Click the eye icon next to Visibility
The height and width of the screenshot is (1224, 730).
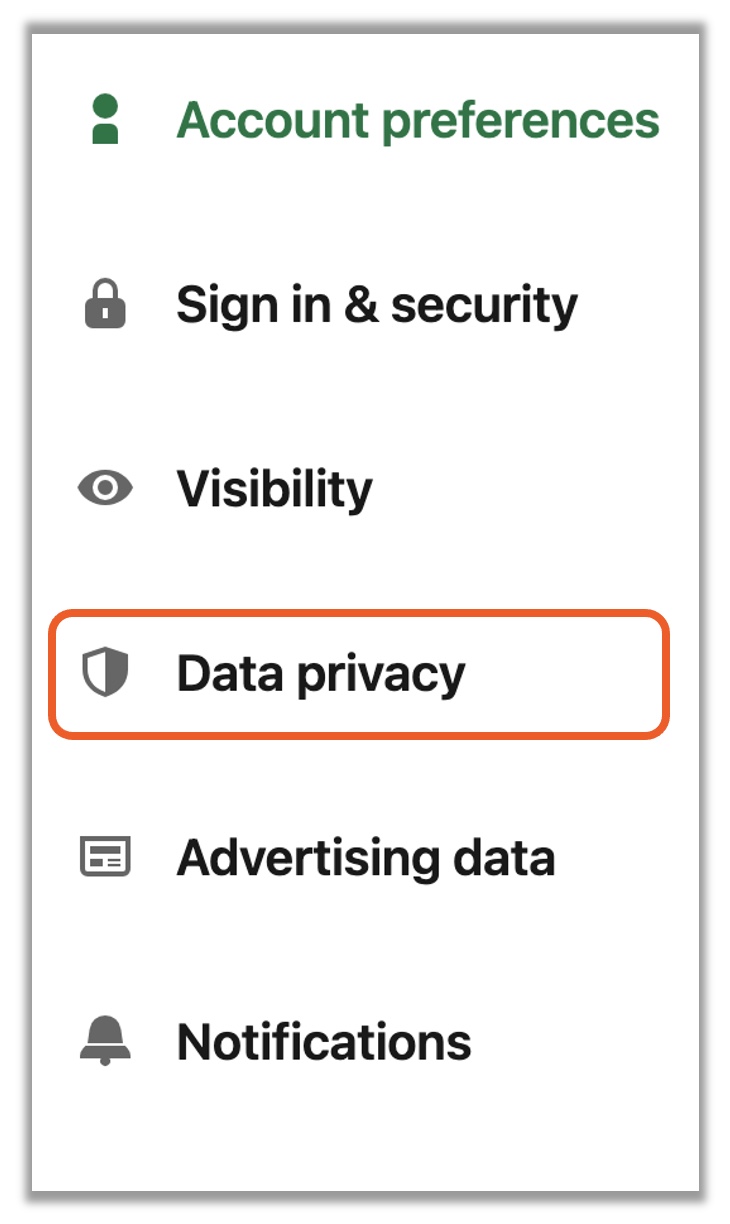click(x=105, y=488)
